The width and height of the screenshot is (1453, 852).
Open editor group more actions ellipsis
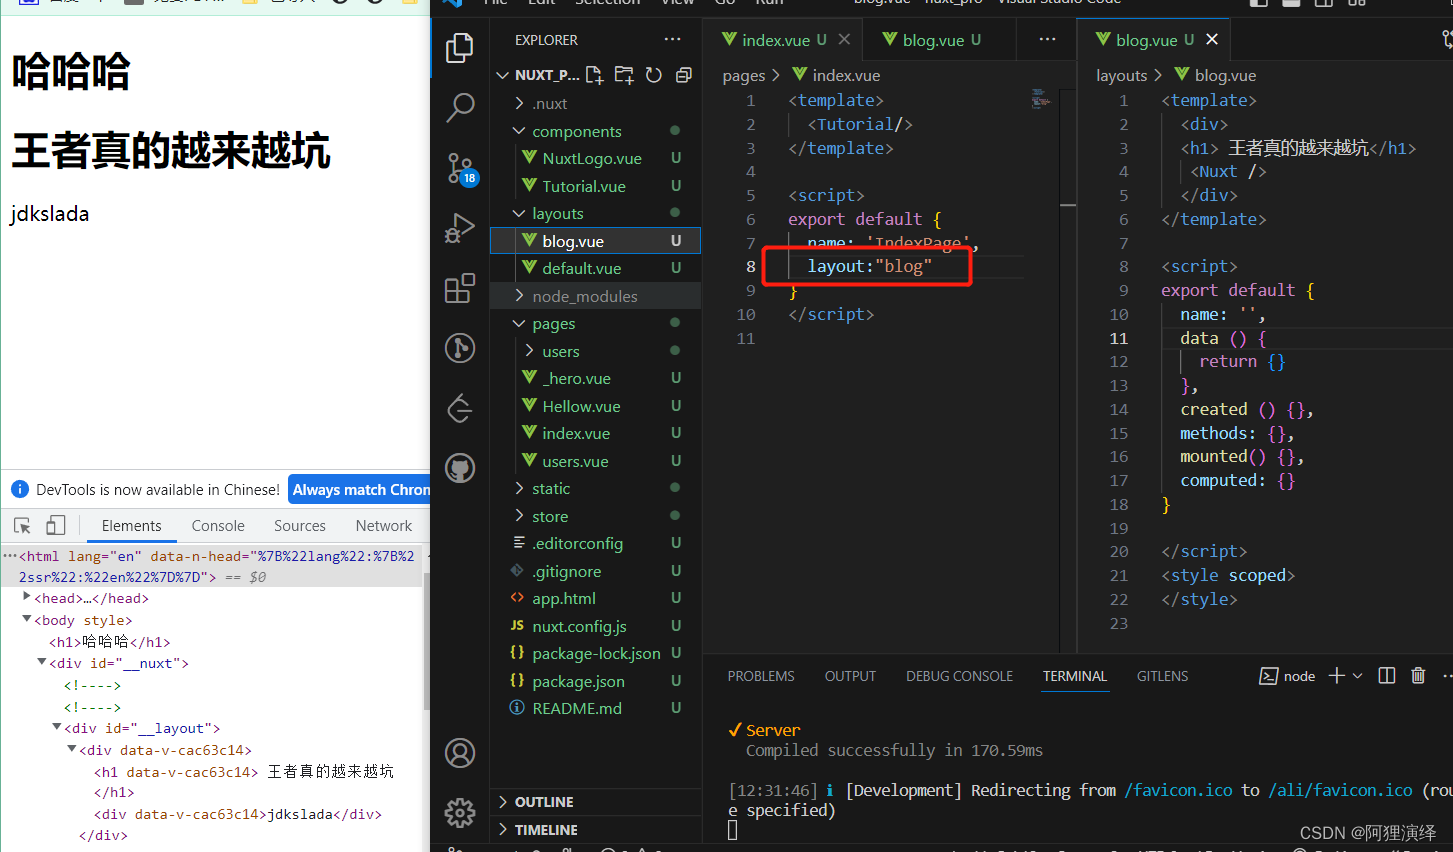1047,39
